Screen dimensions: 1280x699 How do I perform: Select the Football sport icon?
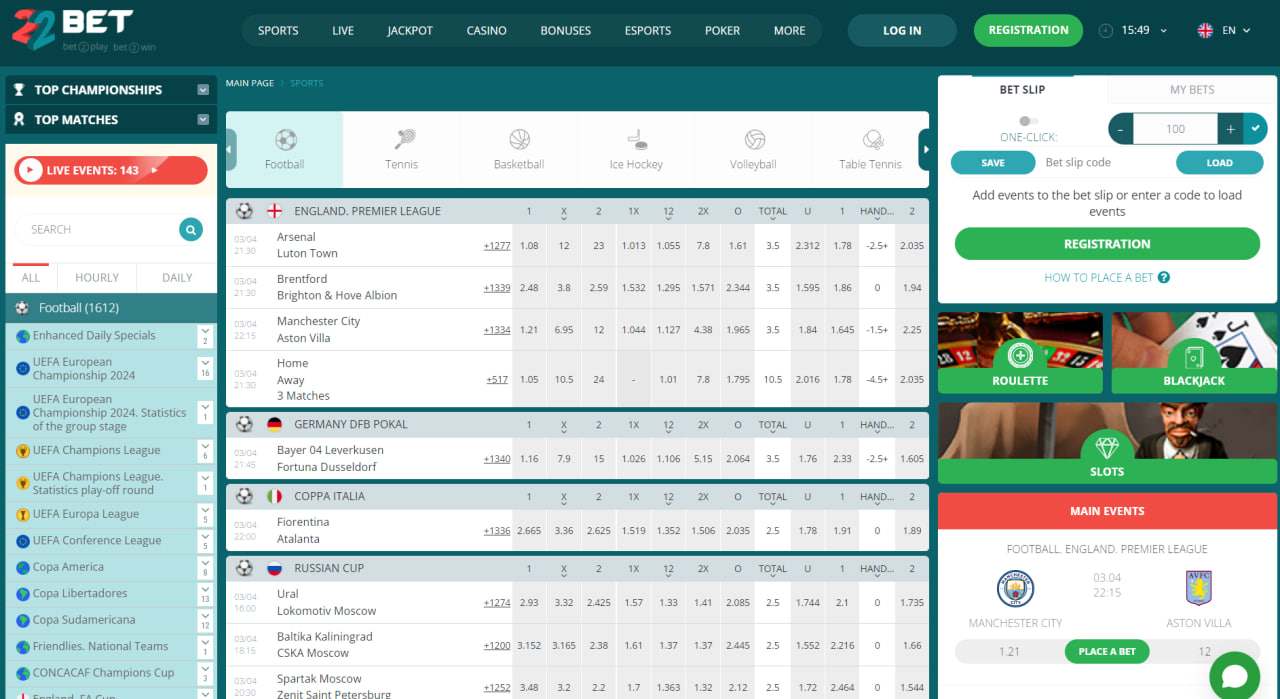tap(285, 139)
